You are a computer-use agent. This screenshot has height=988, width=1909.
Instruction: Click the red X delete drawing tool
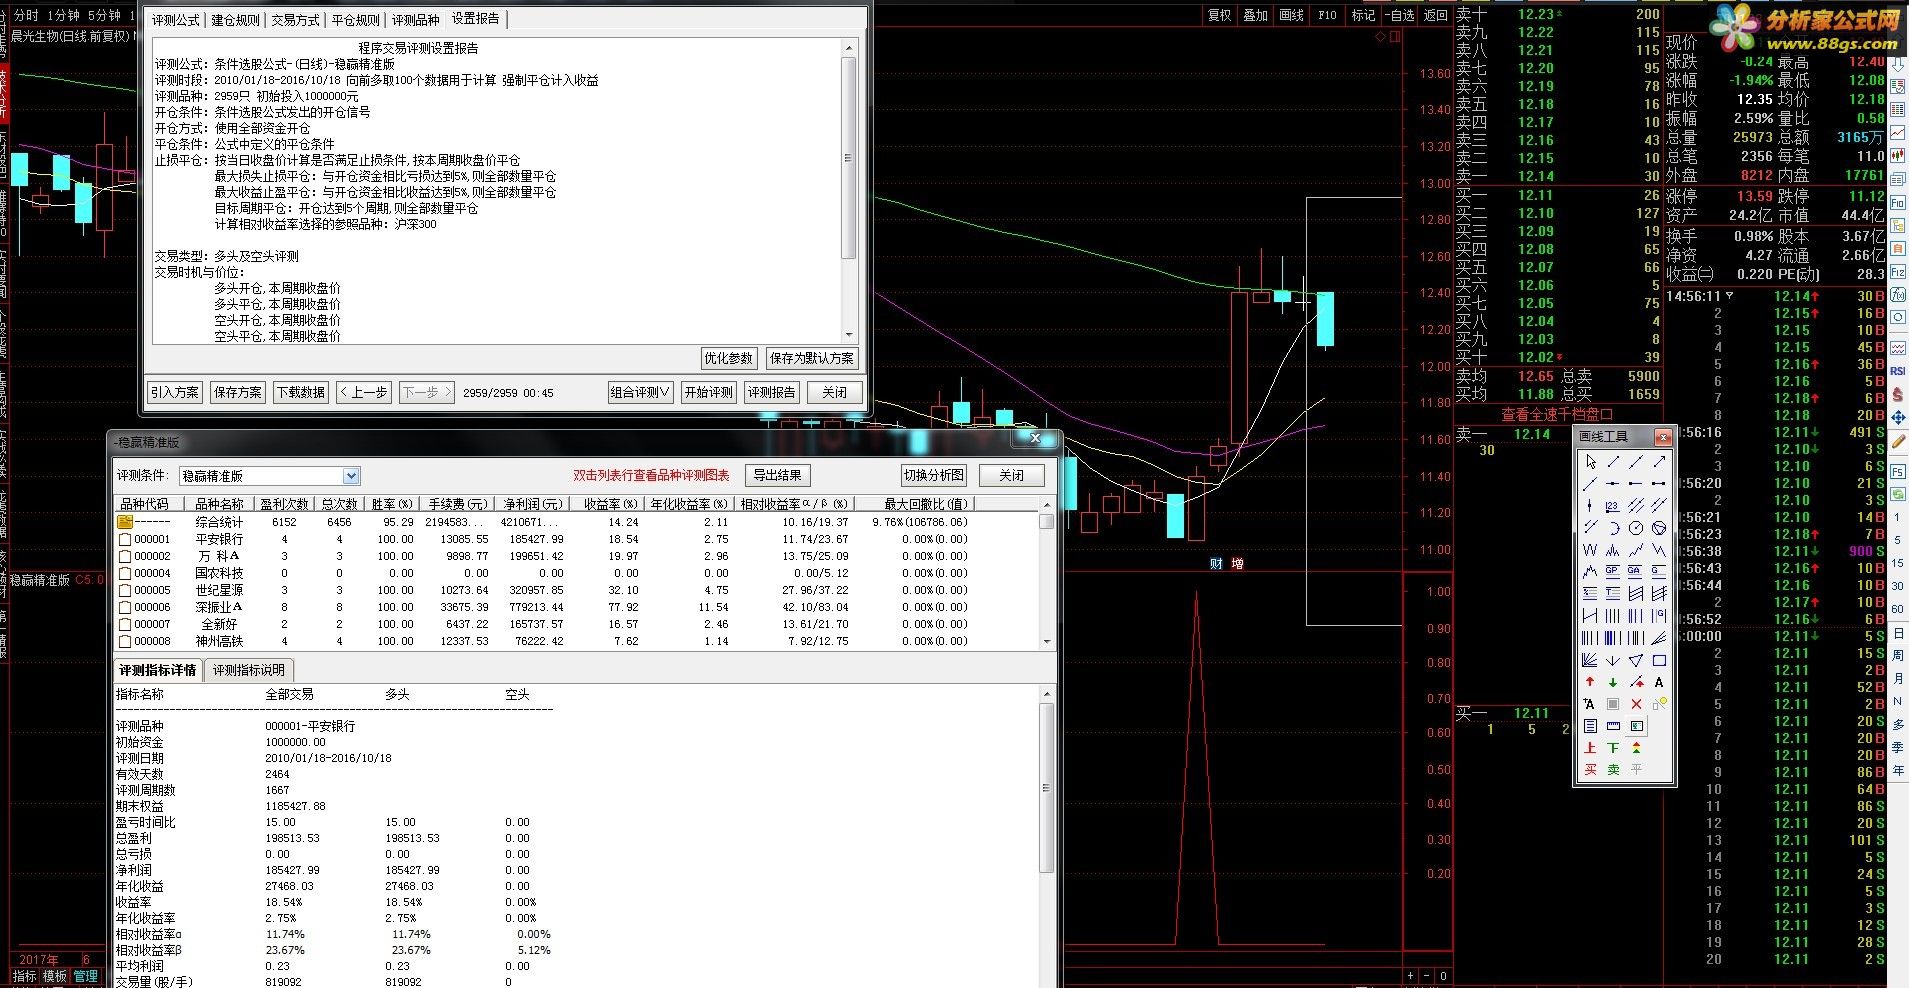click(1635, 704)
